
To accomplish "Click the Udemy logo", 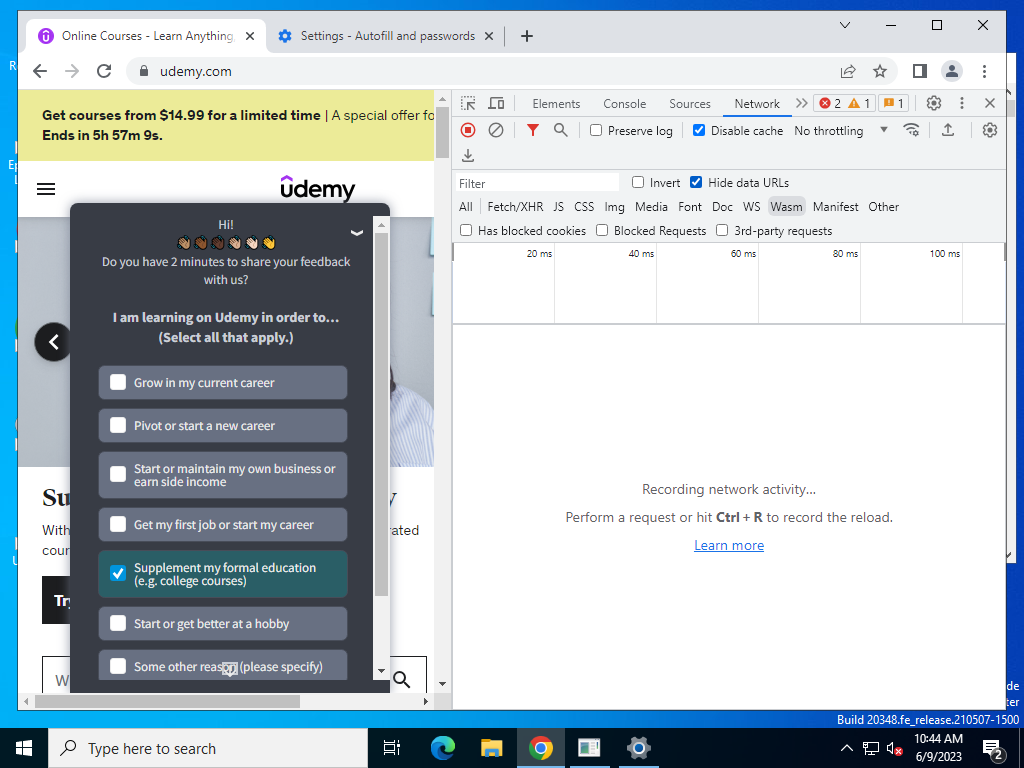I will coord(317,188).
